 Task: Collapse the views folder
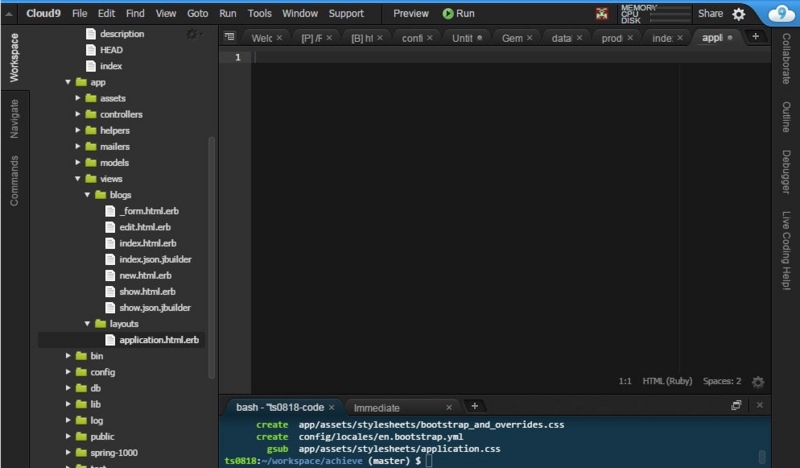click(x=78, y=179)
